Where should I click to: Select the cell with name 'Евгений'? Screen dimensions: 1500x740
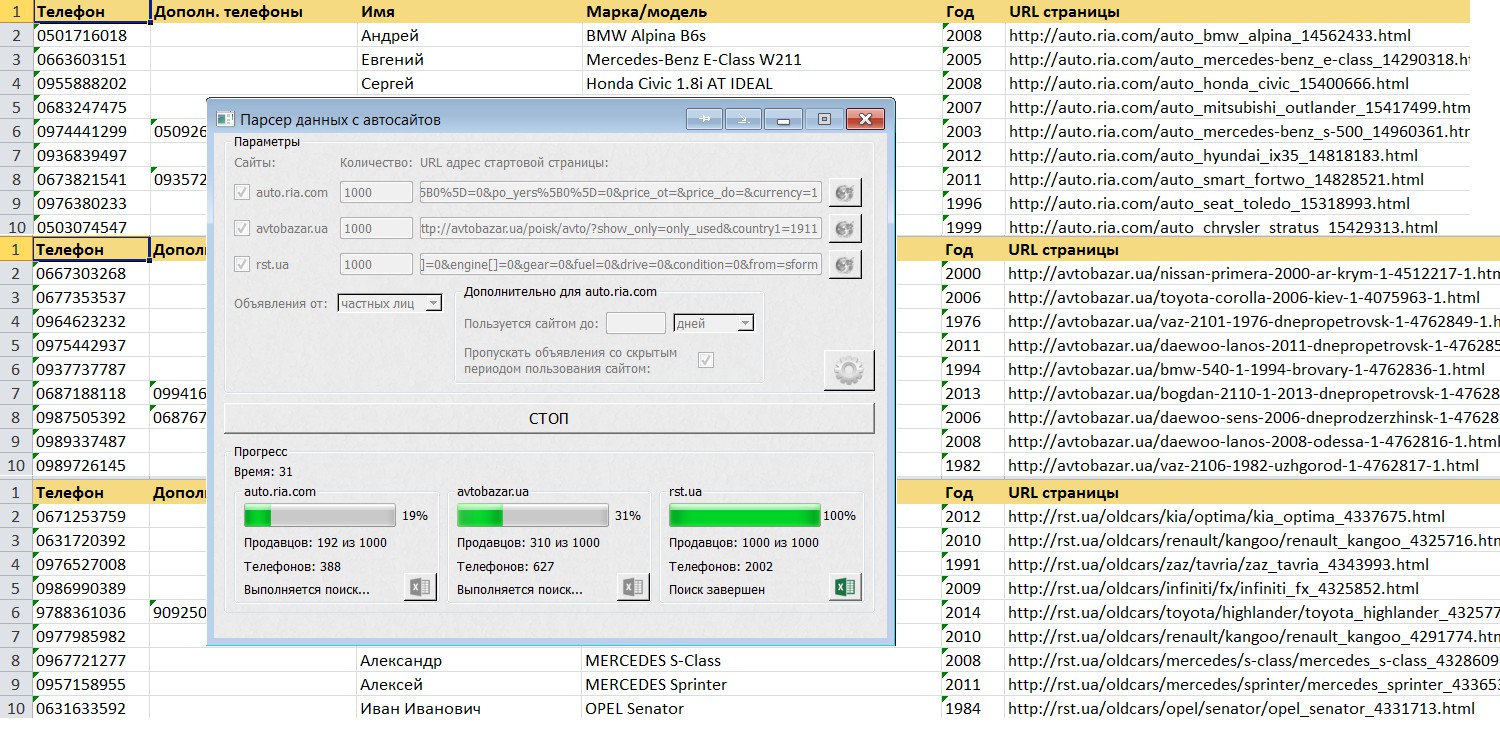coord(469,59)
